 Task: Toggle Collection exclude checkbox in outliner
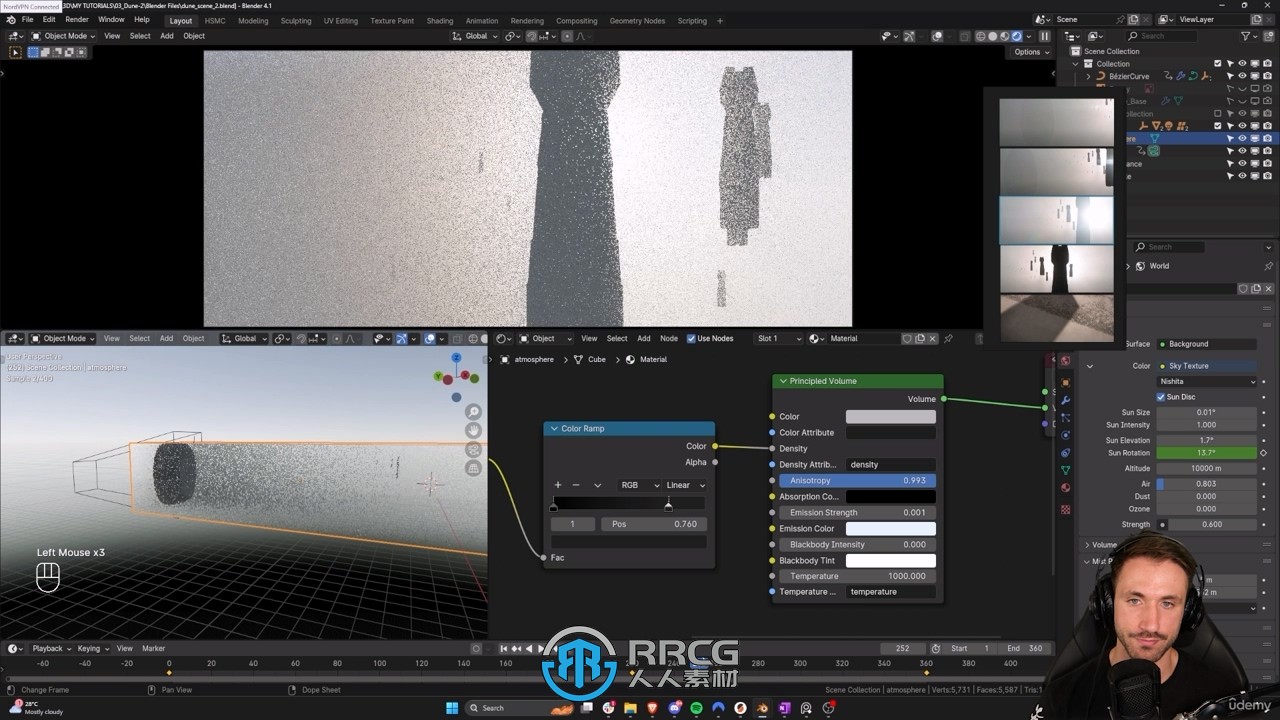pyautogui.click(x=1218, y=64)
